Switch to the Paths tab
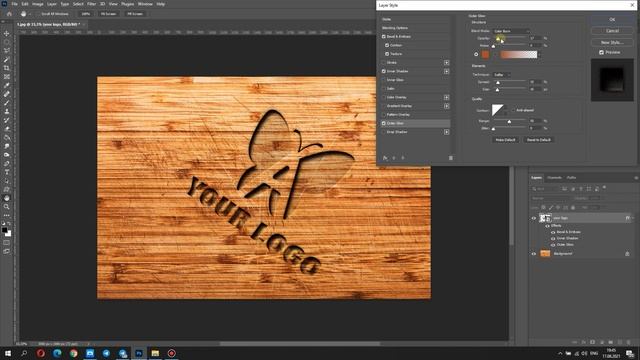Image resolution: width=640 pixels, height=360 pixels. click(x=571, y=178)
